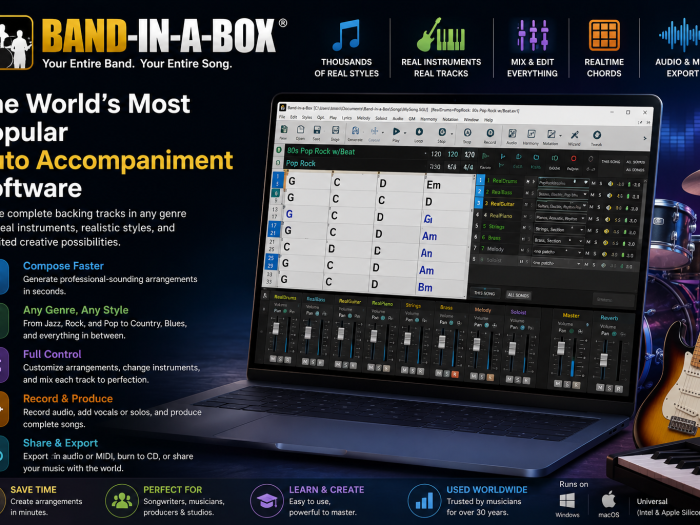Solo the Soloist mixer channel

(x=518, y=380)
